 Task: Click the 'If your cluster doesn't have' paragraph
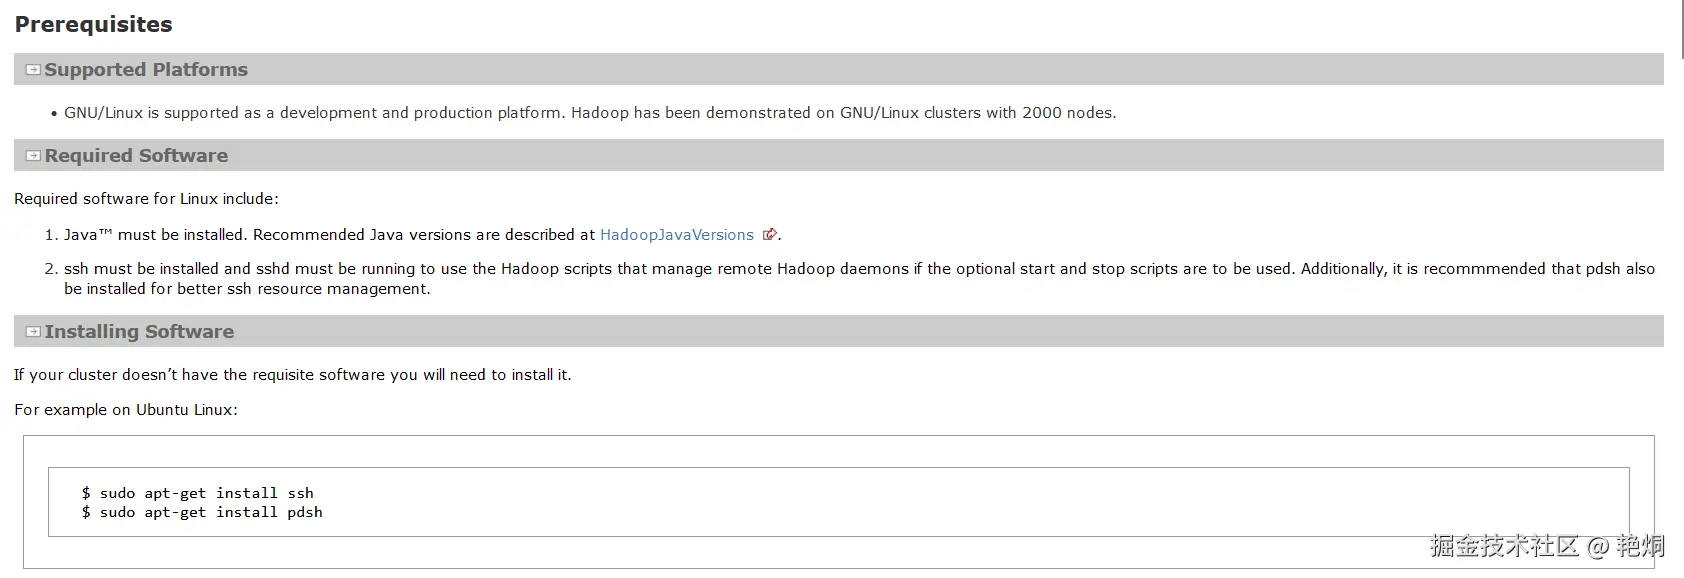(292, 375)
